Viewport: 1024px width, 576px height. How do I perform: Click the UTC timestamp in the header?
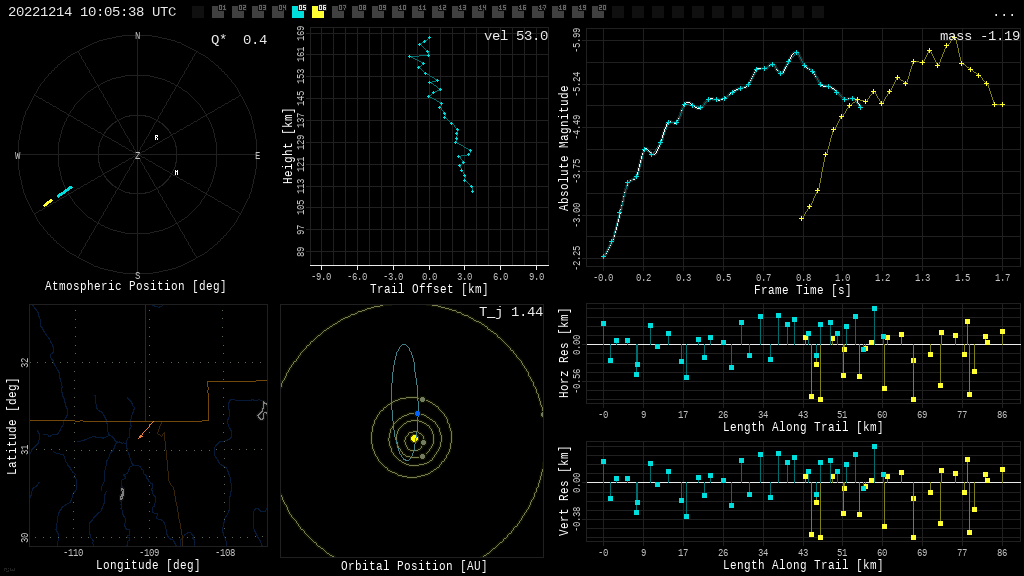(x=92, y=13)
